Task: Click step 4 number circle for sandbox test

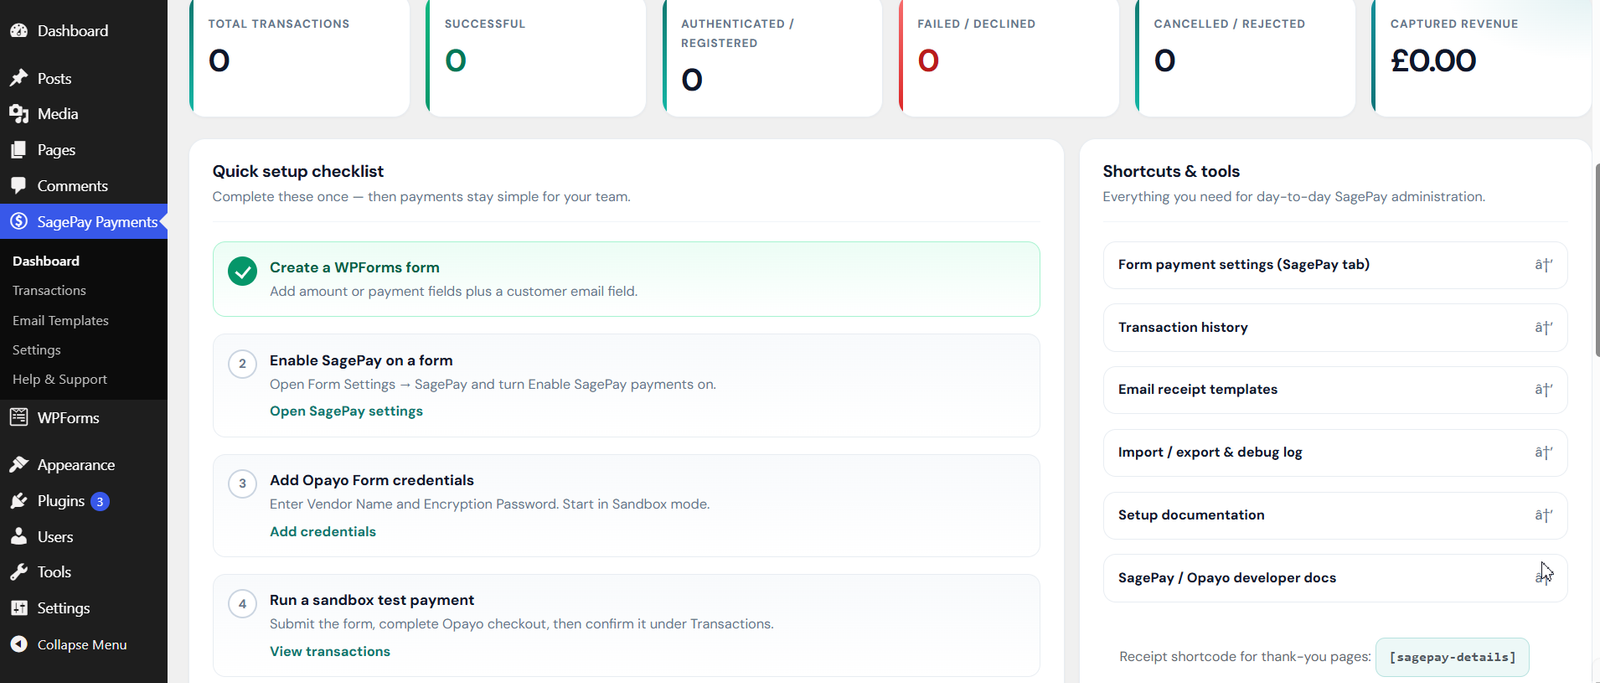Action: (x=242, y=603)
